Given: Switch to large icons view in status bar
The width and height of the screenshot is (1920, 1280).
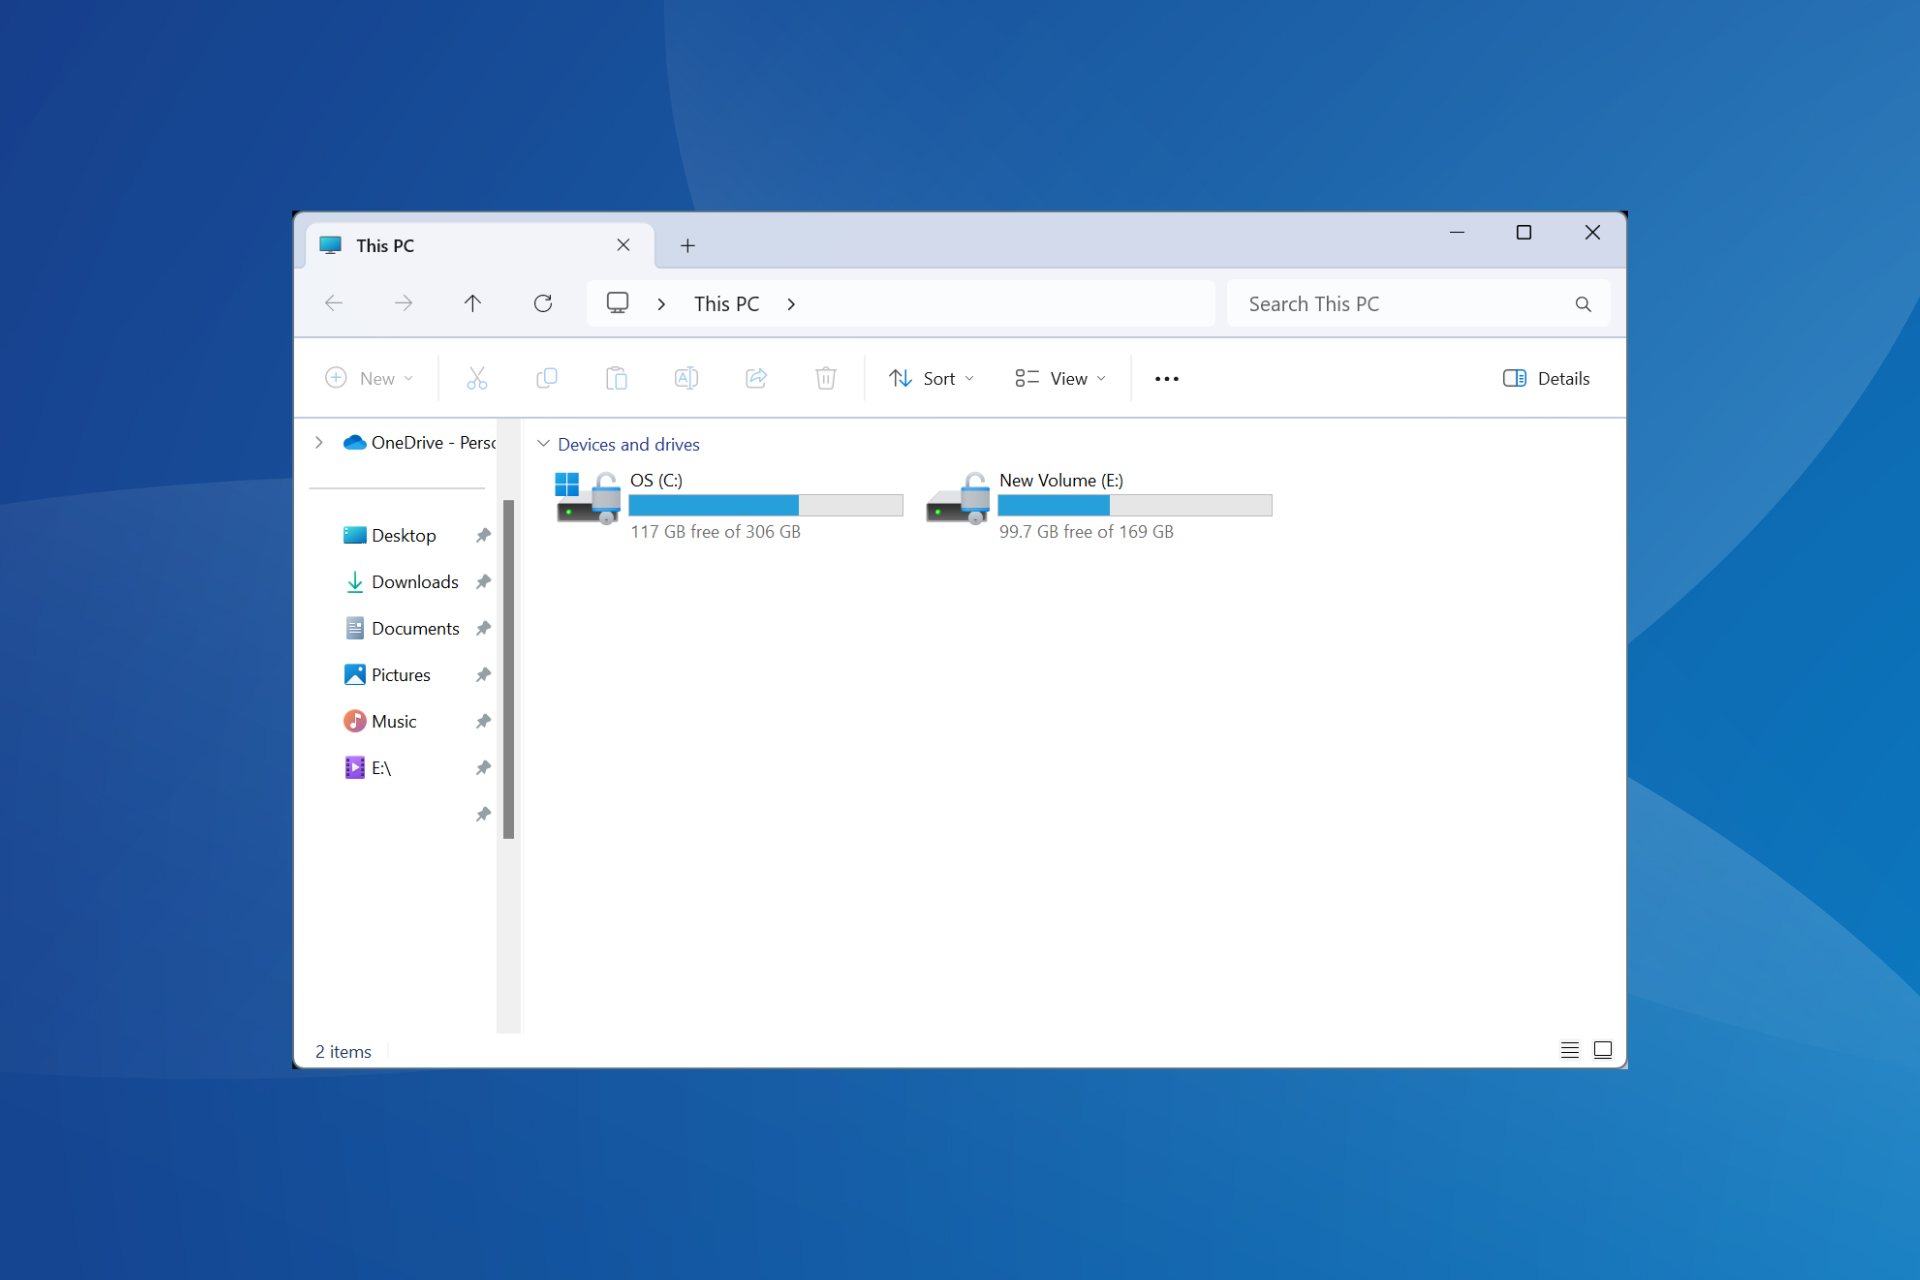Looking at the screenshot, I should tap(1603, 1050).
